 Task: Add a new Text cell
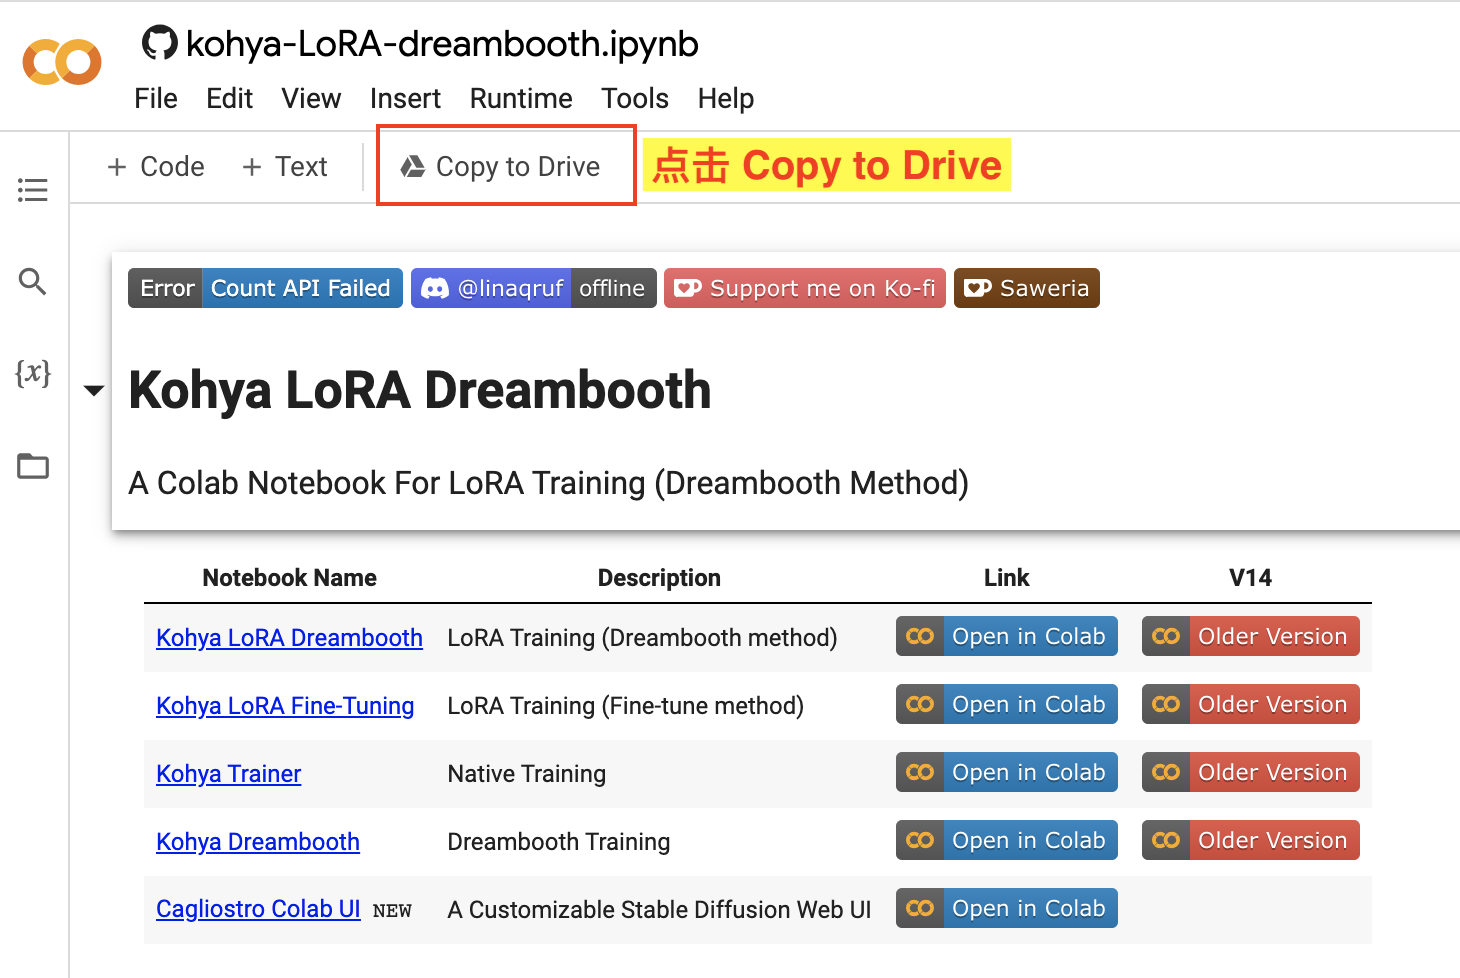pos(285,166)
